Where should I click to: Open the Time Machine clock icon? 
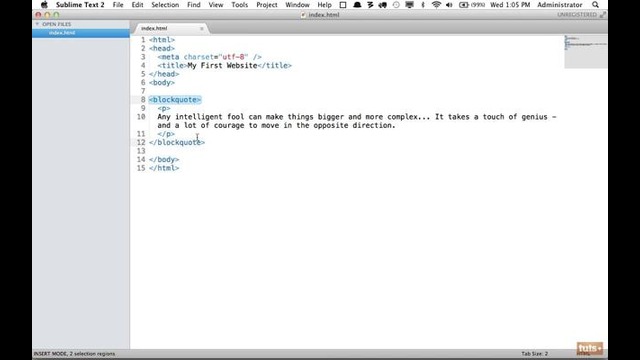(396, 5)
